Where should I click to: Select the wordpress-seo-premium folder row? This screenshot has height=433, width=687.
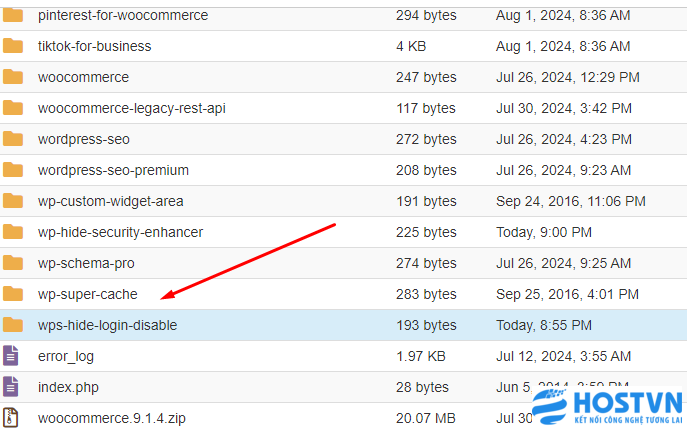click(344, 170)
